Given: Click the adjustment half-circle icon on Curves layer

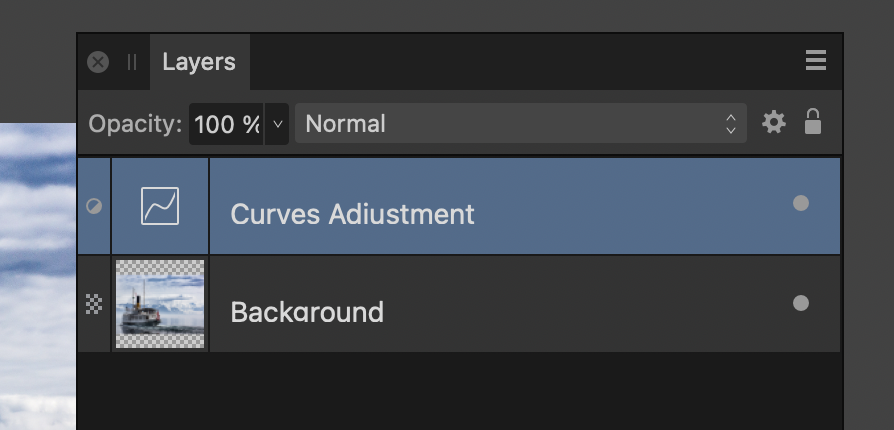Looking at the screenshot, I should point(94,206).
